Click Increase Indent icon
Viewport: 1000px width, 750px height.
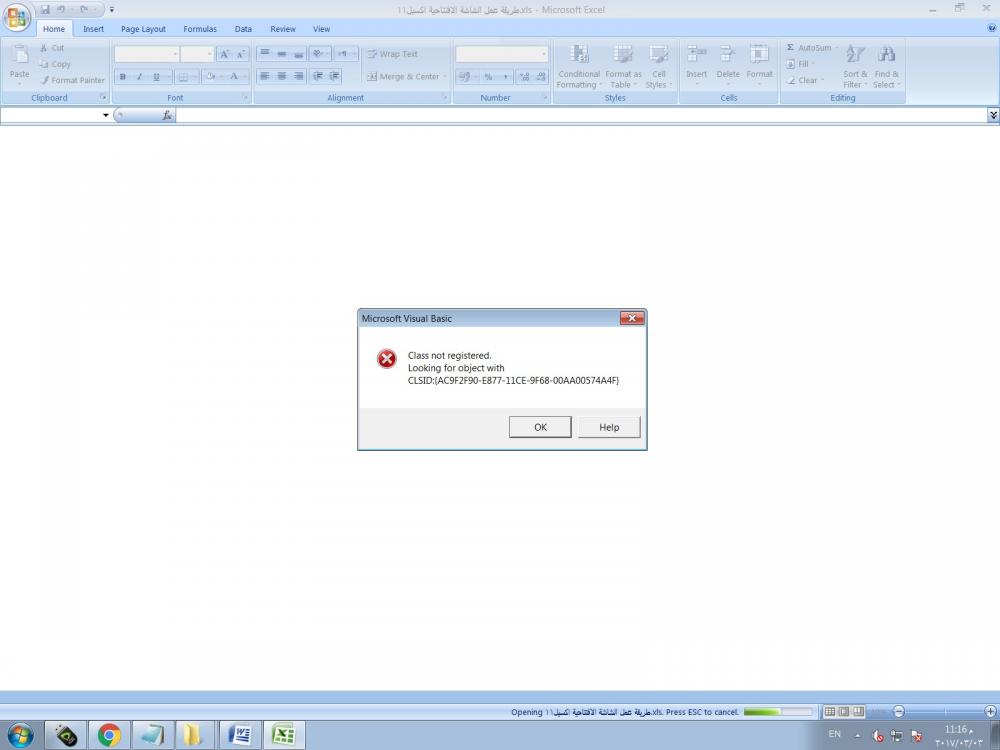click(334, 77)
